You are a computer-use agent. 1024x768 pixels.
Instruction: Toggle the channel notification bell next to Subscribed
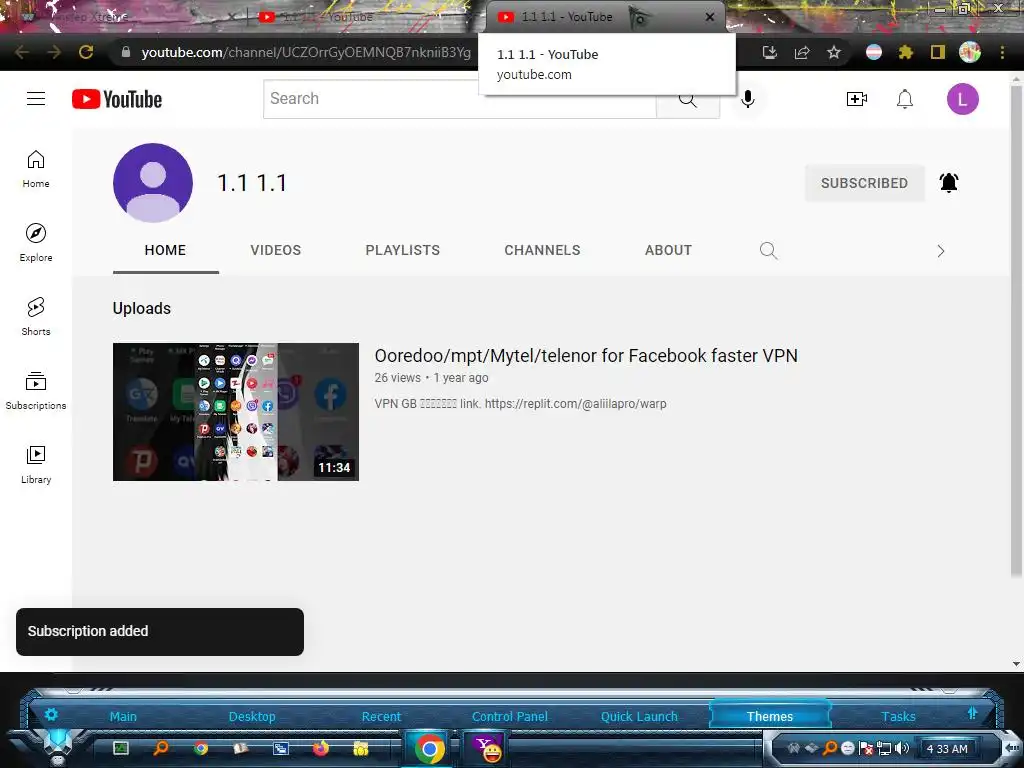[948, 183]
